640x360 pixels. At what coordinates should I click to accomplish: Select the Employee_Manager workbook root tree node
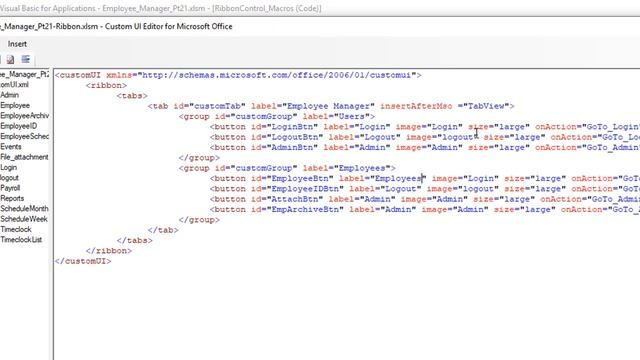coord(24,74)
